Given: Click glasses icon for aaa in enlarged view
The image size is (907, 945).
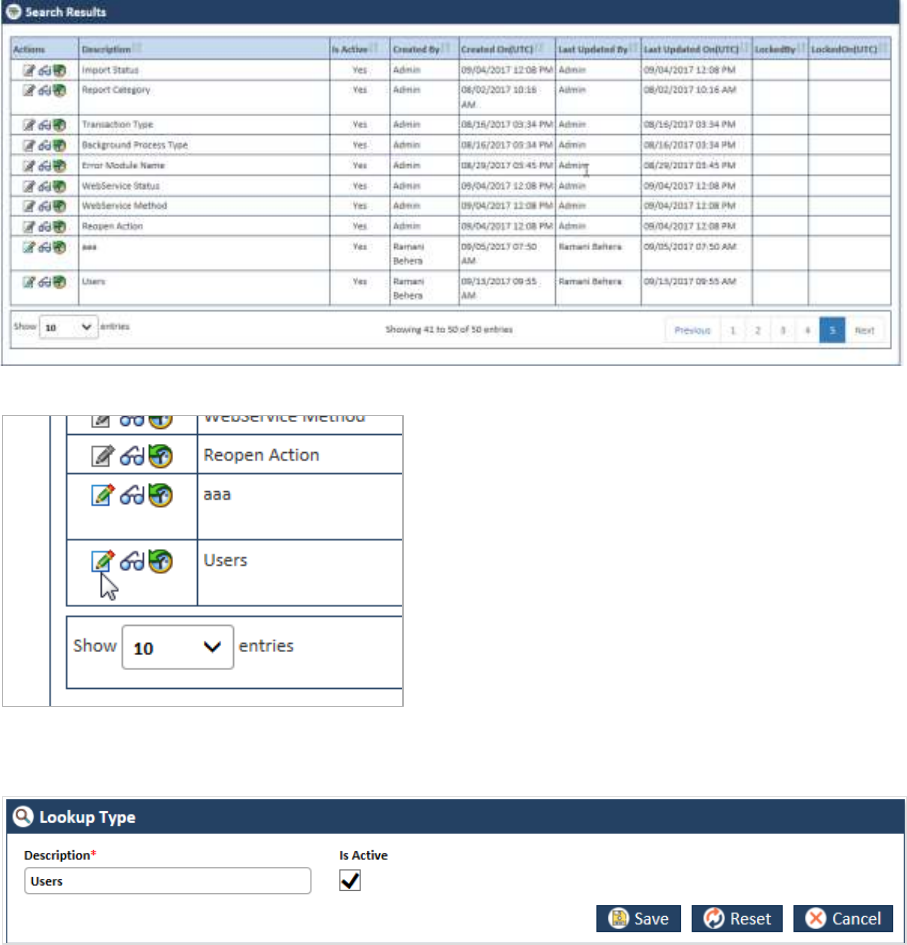Looking at the screenshot, I should click(132, 496).
